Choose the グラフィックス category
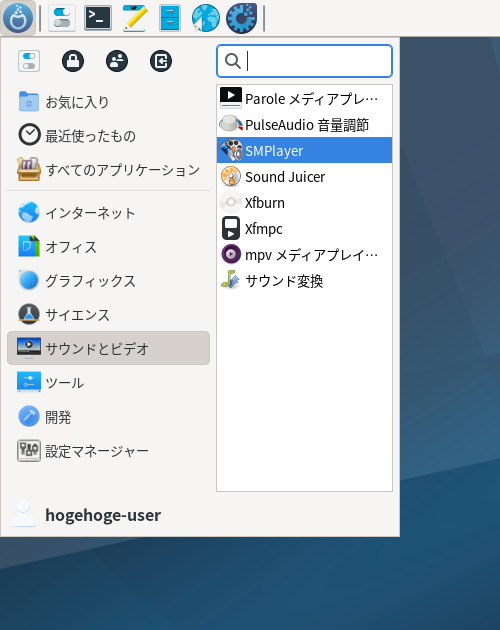The width and height of the screenshot is (500, 630). click(x=109, y=281)
